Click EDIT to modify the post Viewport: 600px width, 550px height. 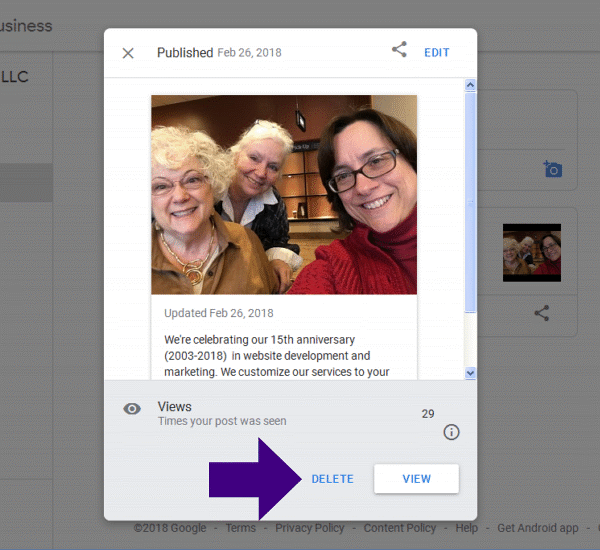point(437,53)
